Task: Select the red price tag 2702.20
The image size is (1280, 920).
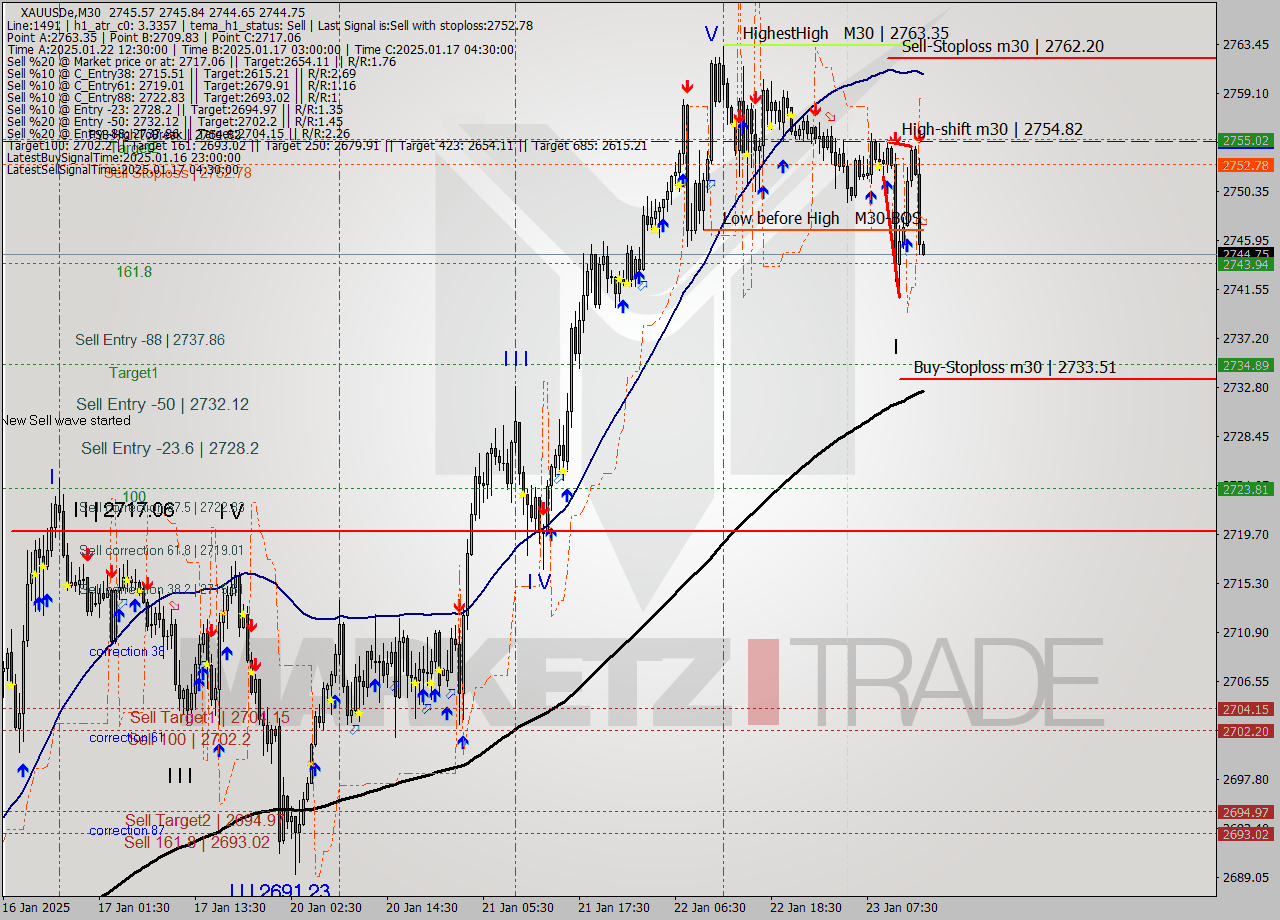Action: [1246, 731]
